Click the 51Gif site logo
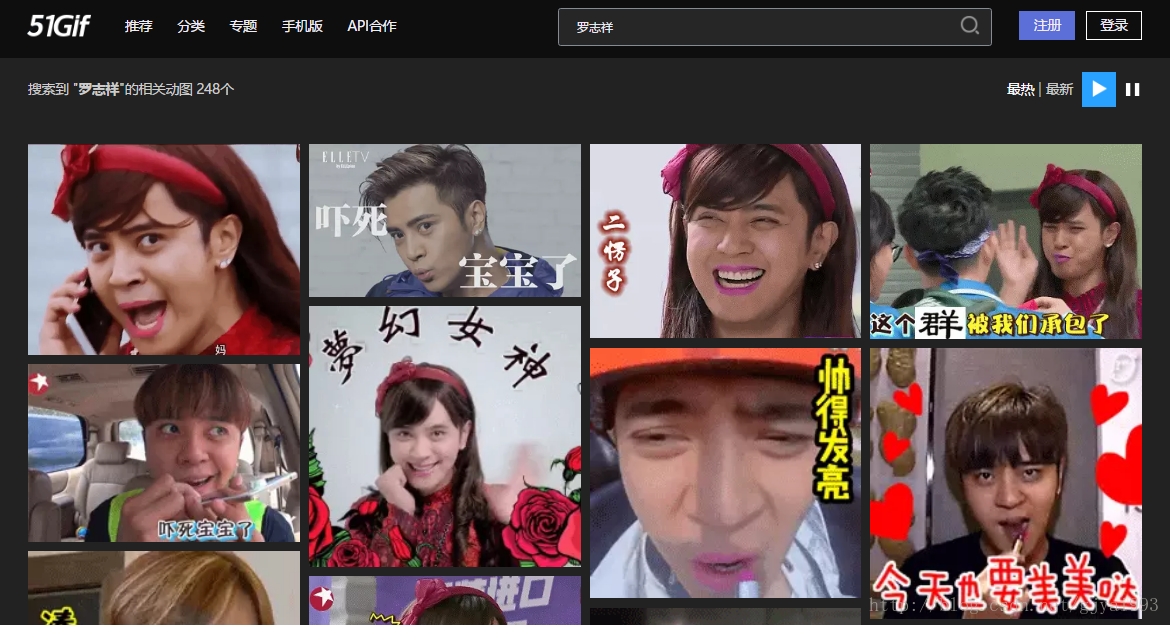Viewport: 1170px width, 625px height. click(59, 26)
